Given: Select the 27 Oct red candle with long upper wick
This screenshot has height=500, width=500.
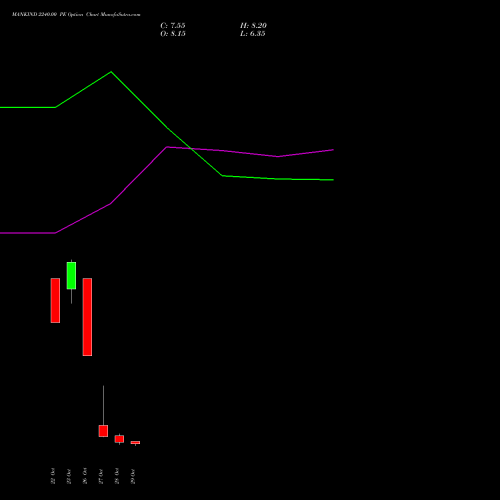Looking at the screenshot, I should [103, 431].
